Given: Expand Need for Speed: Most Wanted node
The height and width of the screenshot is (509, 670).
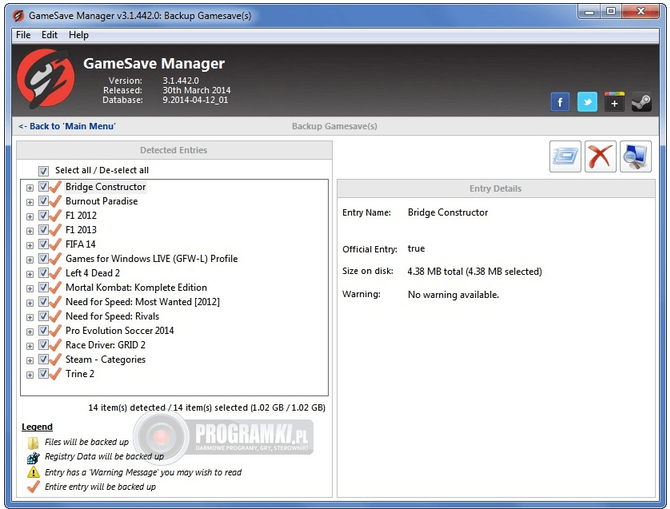Looking at the screenshot, I should [x=29, y=303].
